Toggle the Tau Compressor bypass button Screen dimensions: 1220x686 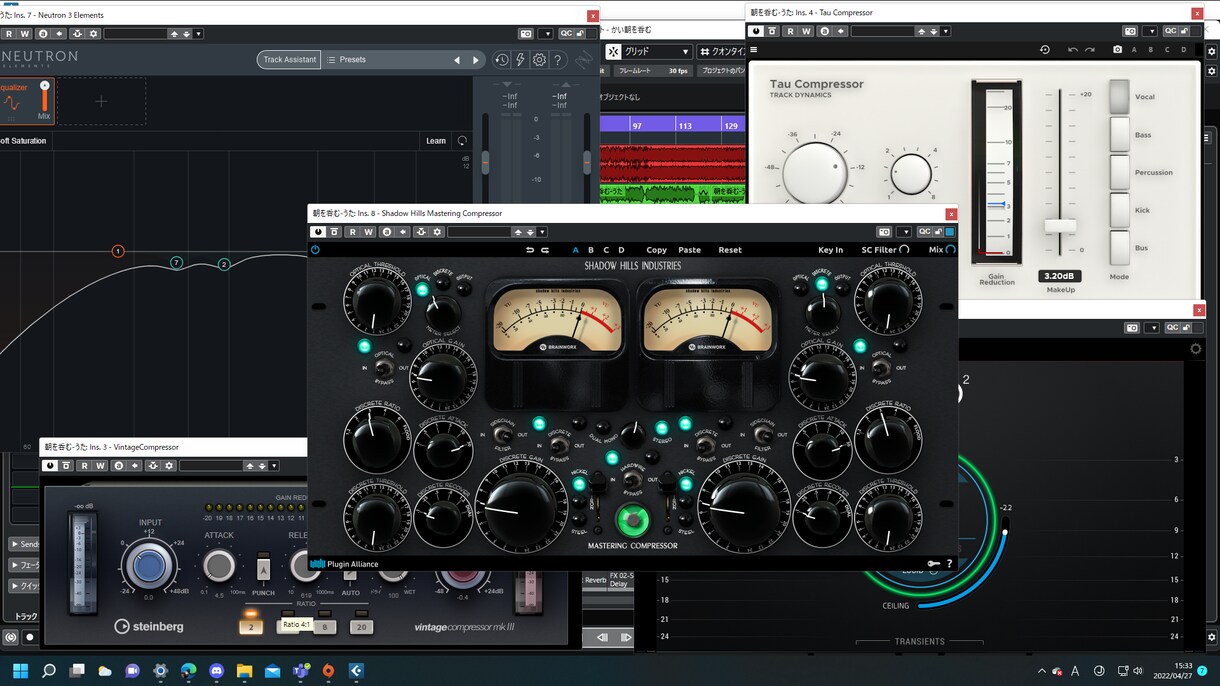click(773, 31)
